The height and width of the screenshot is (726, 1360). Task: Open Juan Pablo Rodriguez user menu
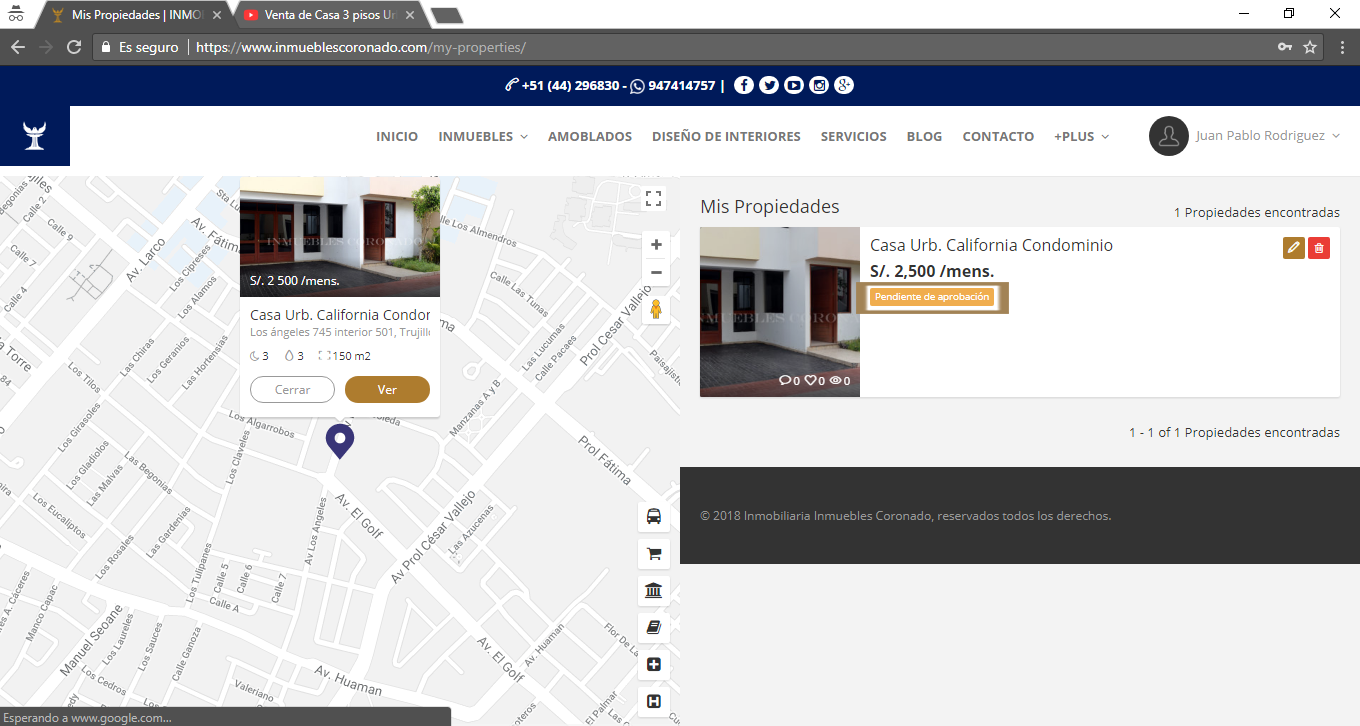(1246, 136)
